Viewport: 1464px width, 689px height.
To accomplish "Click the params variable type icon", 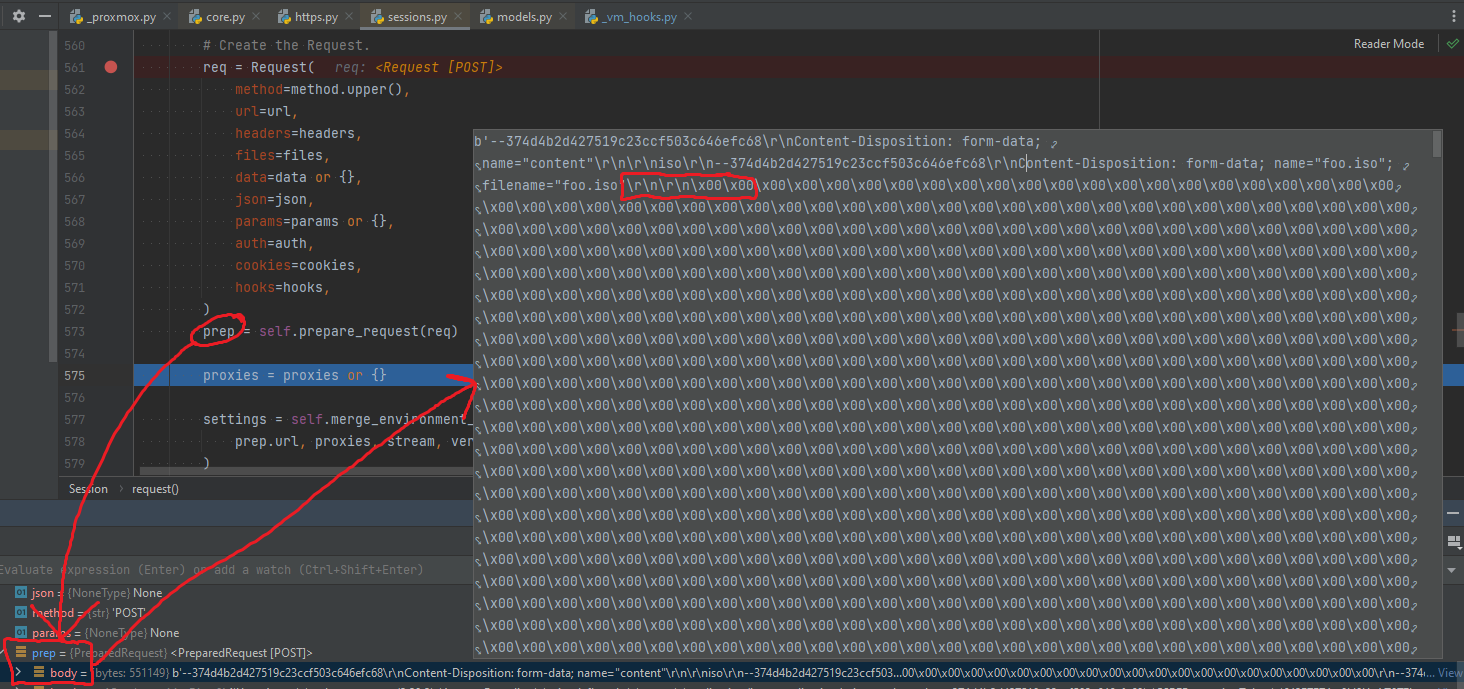I will 21,633.
